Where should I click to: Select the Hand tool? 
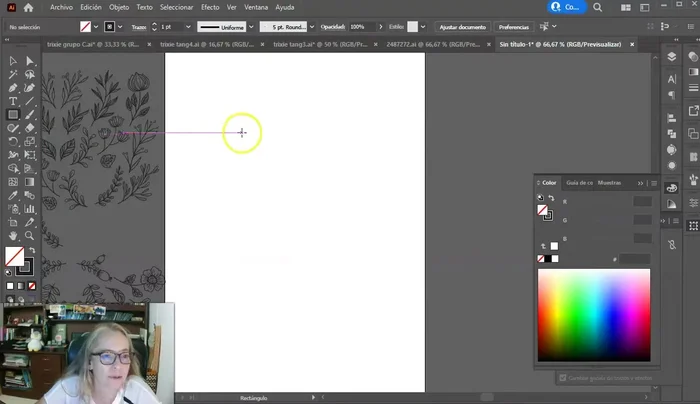click(13, 235)
